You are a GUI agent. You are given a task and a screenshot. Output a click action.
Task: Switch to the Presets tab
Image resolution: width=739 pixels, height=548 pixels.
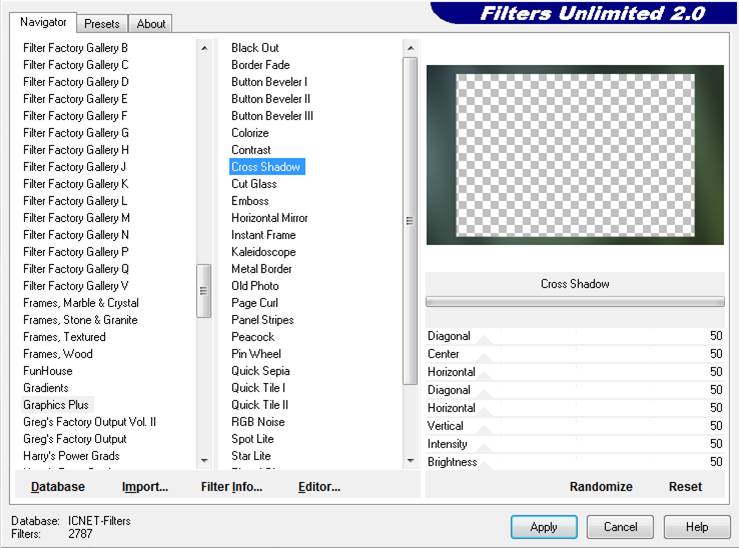tap(101, 23)
